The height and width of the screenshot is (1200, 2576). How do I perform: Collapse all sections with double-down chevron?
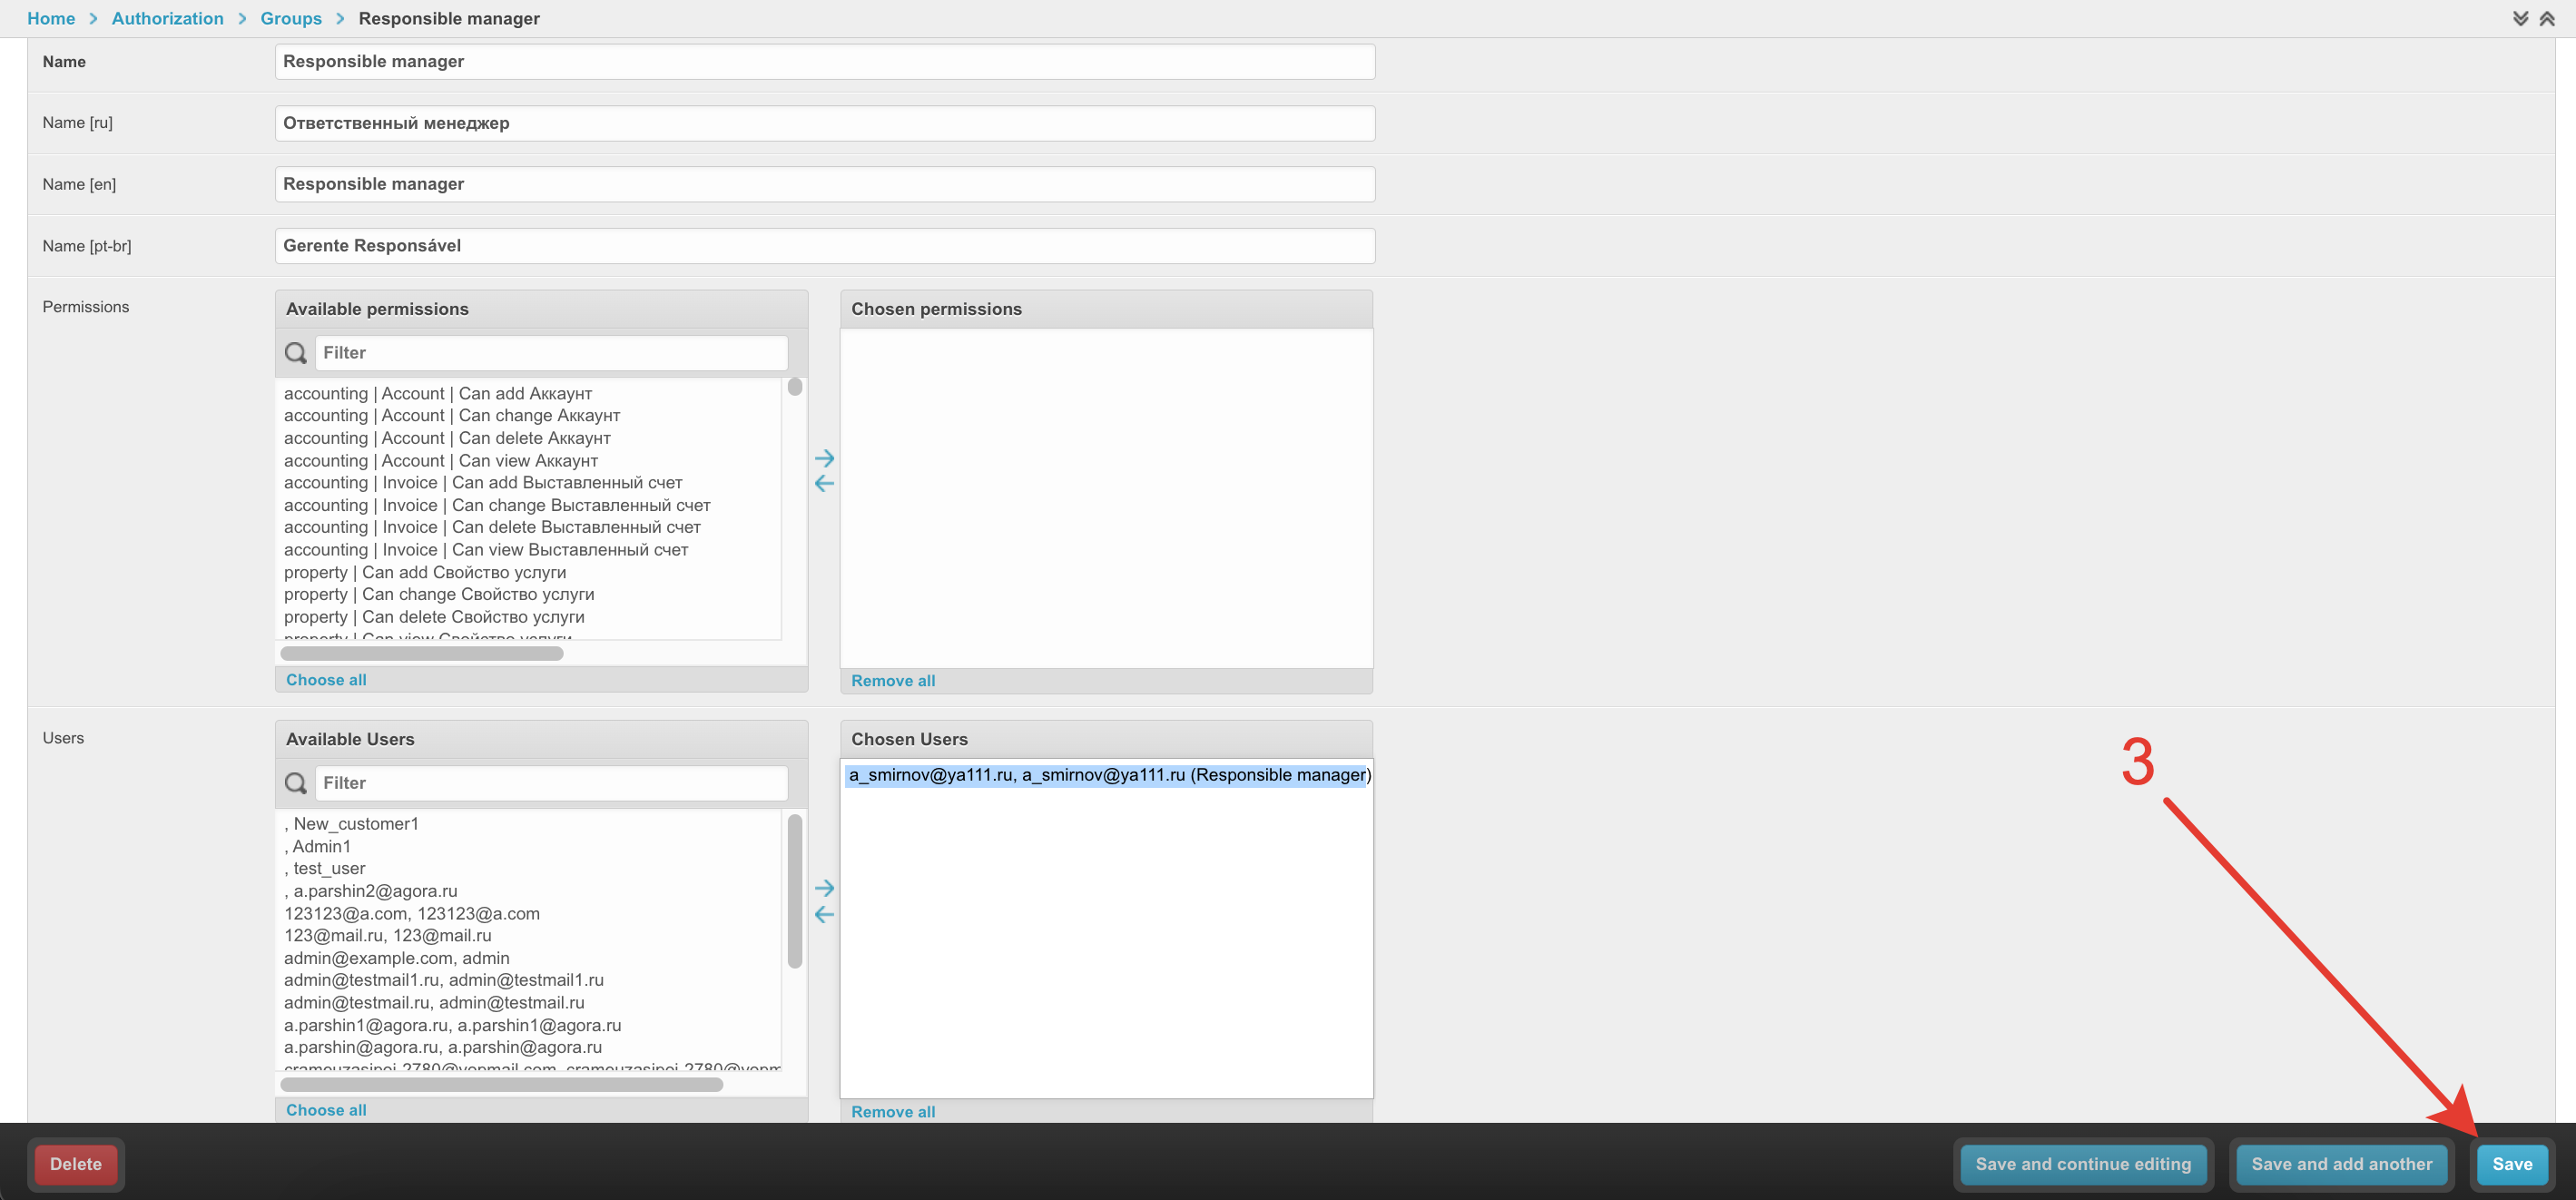2520,19
